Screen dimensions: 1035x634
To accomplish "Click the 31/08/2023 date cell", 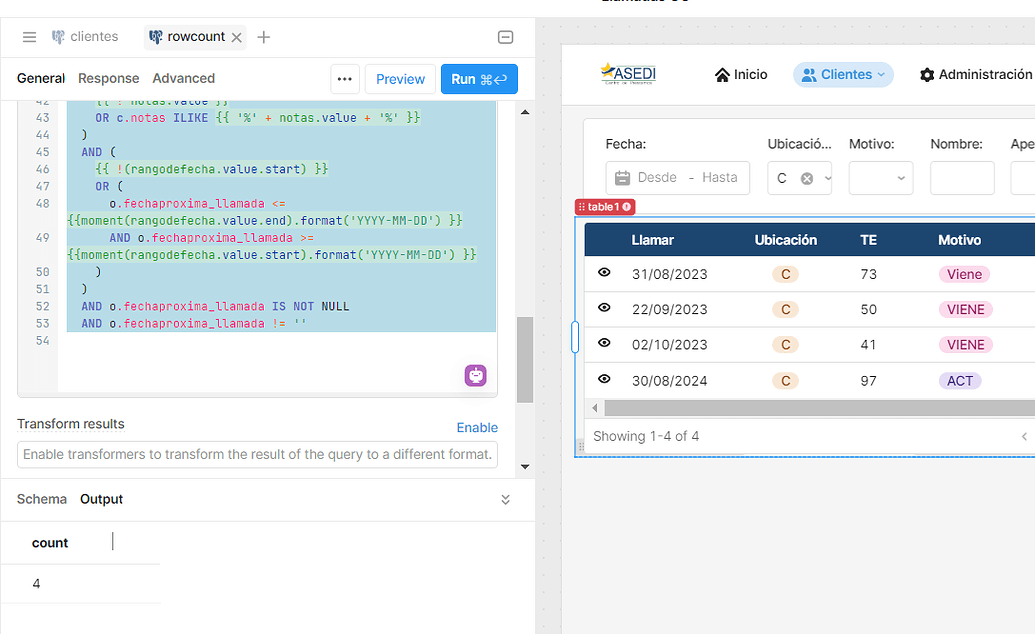I will tap(669, 274).
